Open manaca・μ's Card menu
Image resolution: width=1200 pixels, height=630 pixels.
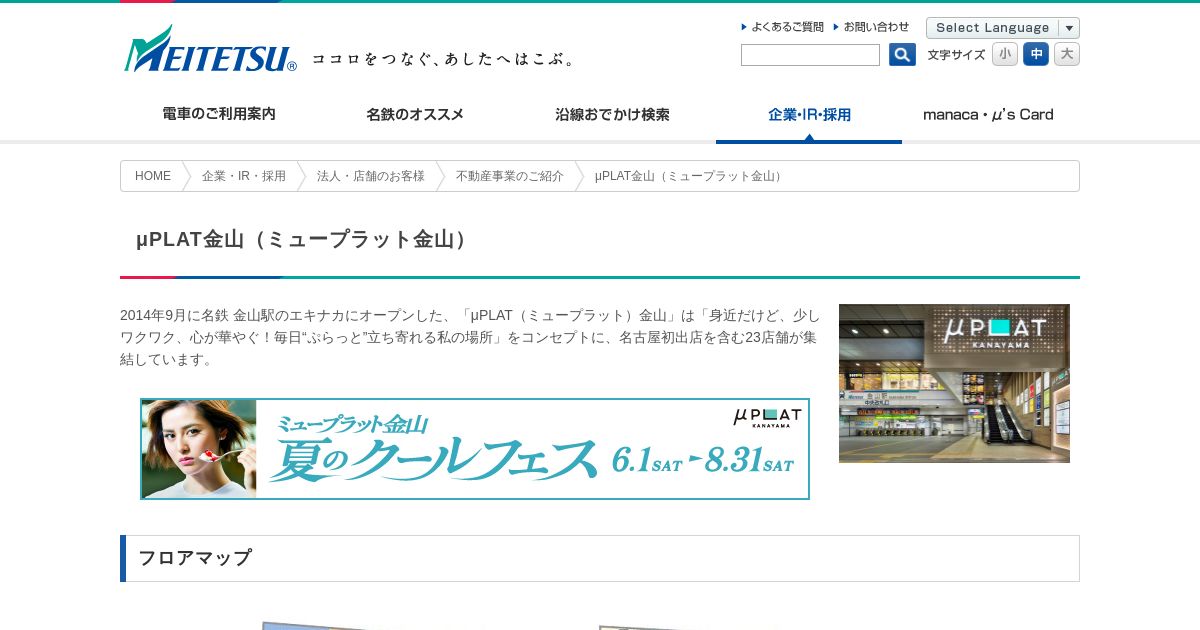pyautogui.click(x=988, y=114)
